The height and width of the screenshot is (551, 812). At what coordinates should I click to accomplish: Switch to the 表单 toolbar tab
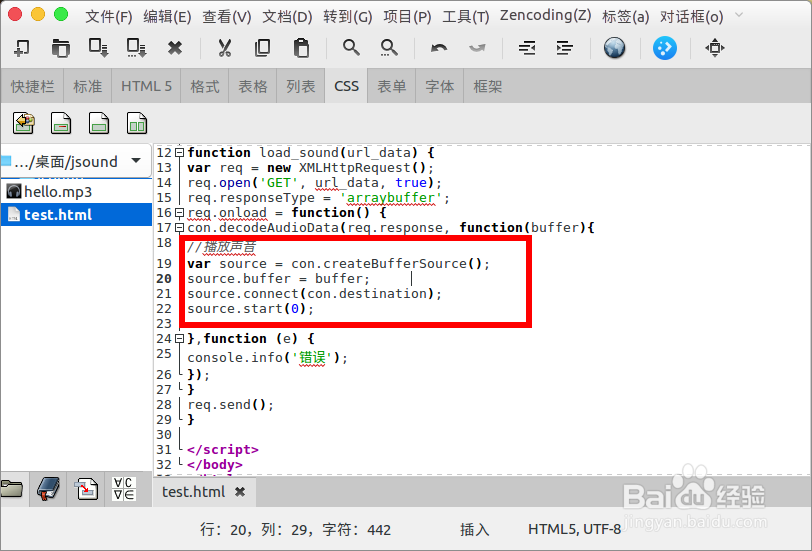click(392, 86)
